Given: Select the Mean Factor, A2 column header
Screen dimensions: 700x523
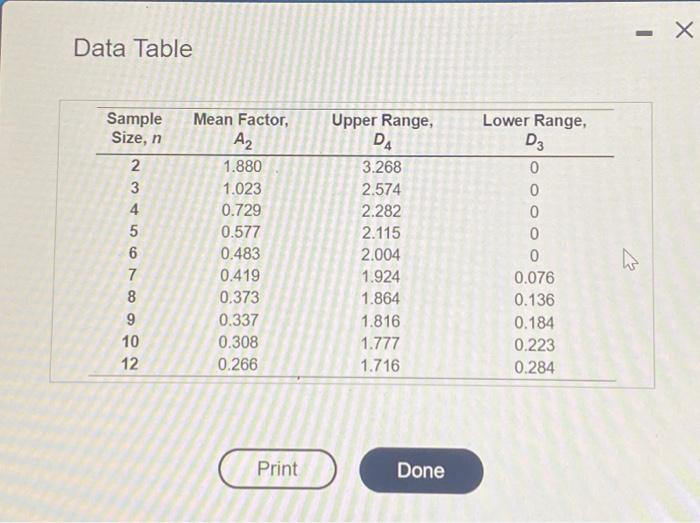Looking at the screenshot, I should tap(241, 130).
